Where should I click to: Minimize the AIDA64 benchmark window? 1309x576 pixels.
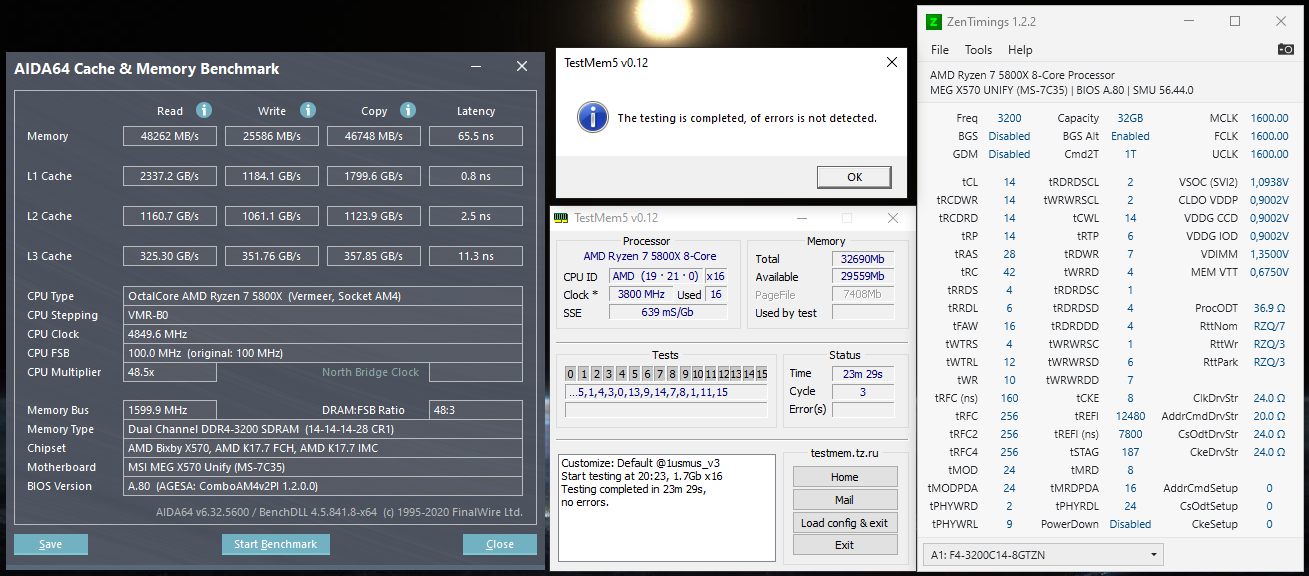pyautogui.click(x=476, y=67)
